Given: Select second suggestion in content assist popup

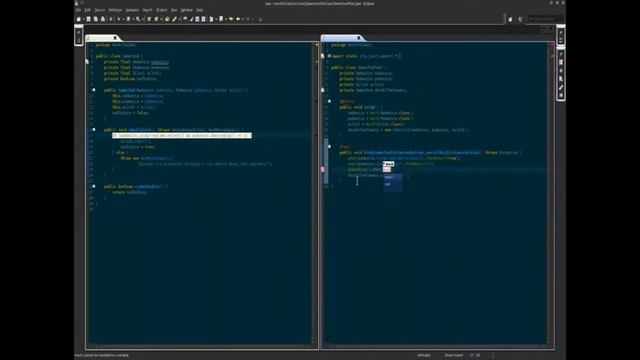Looking at the screenshot, I should click(392, 184).
